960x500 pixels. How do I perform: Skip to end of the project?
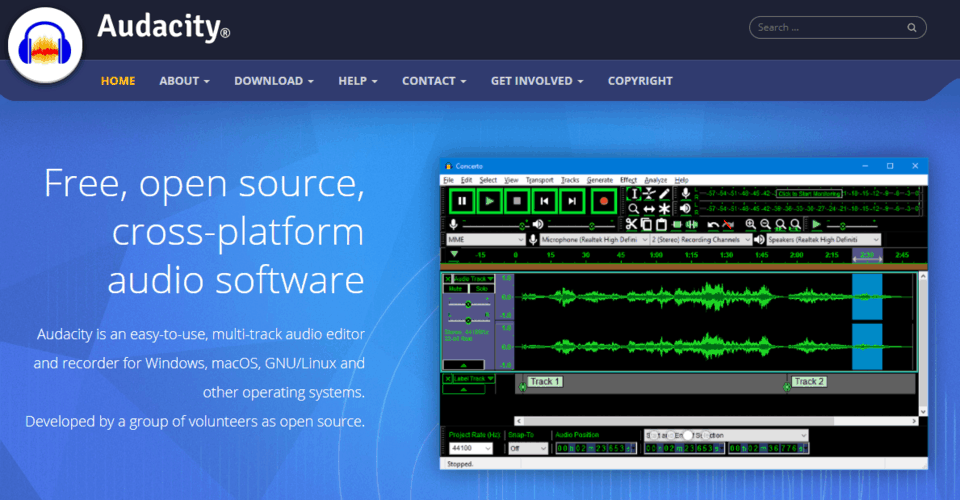click(572, 201)
